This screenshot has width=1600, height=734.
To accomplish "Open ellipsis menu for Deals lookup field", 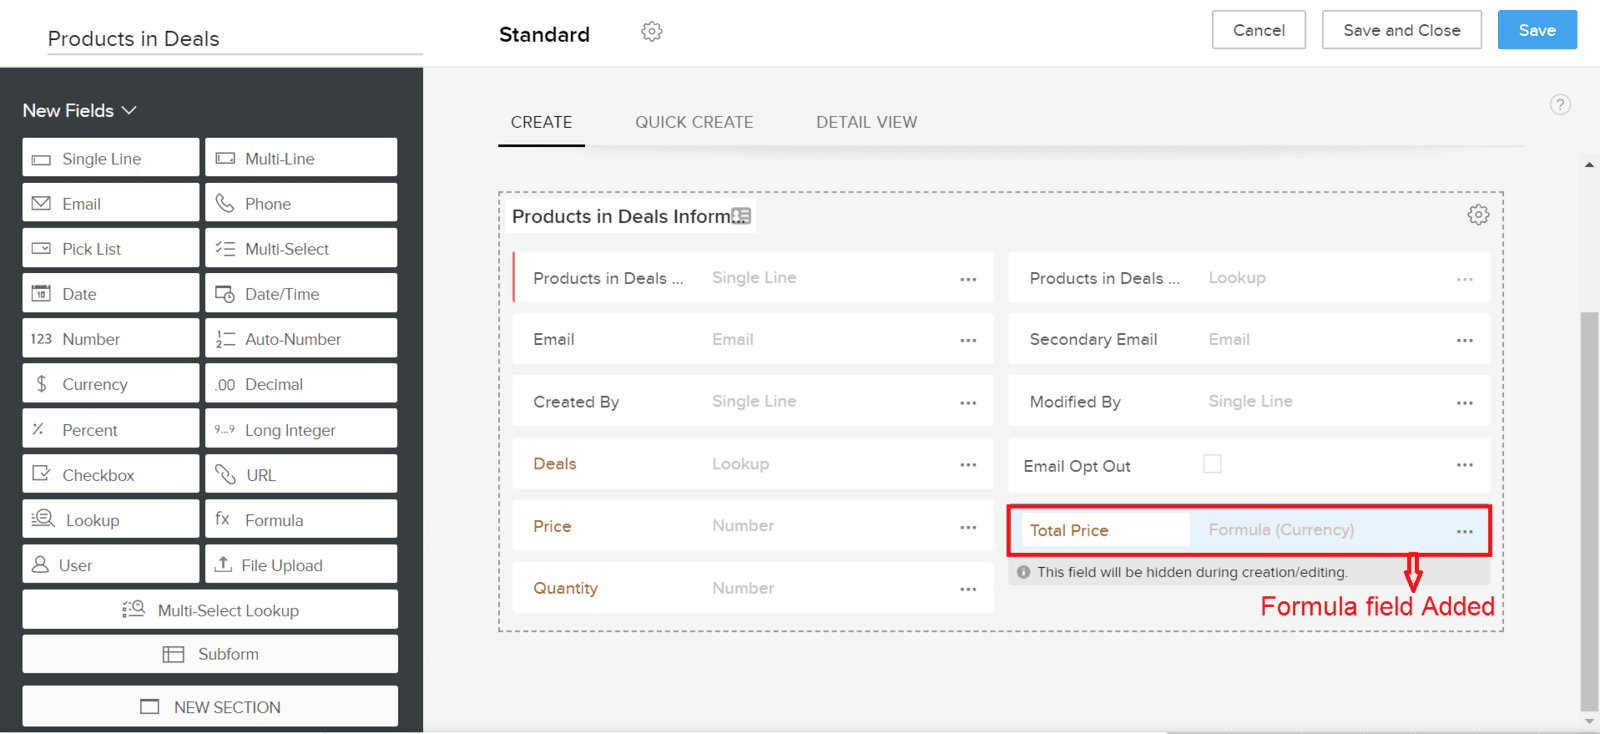I will pos(968,464).
